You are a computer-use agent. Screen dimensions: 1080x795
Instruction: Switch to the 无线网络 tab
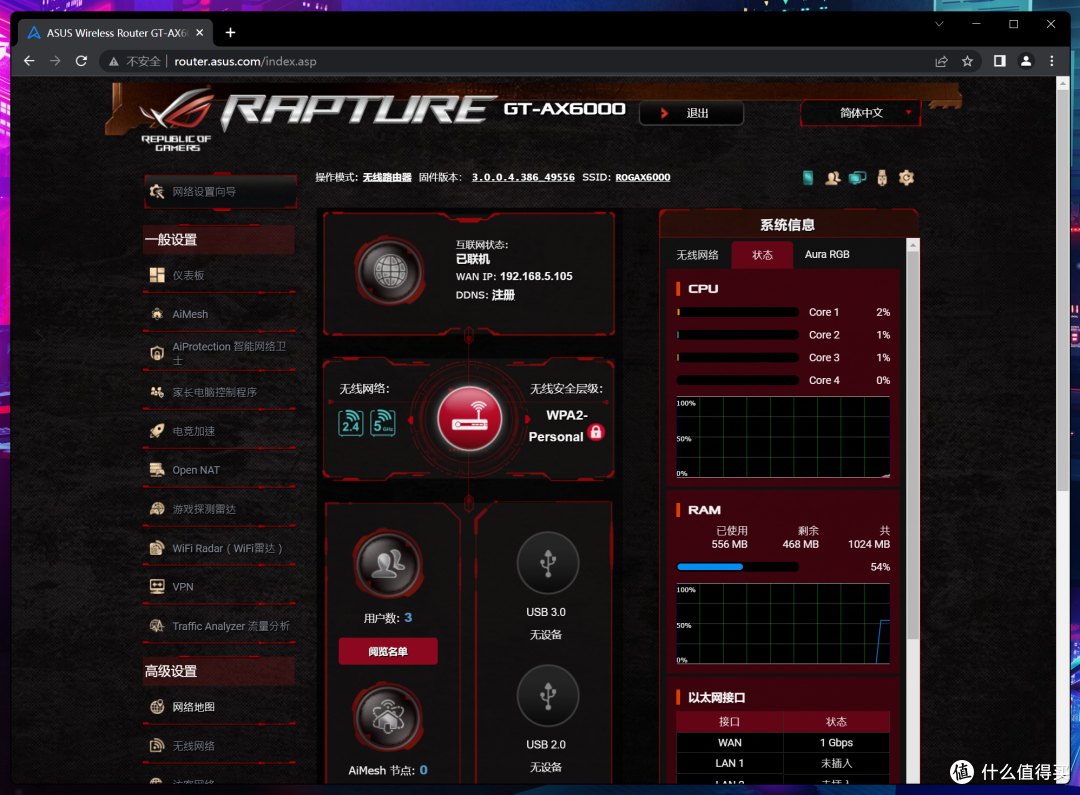coord(697,255)
